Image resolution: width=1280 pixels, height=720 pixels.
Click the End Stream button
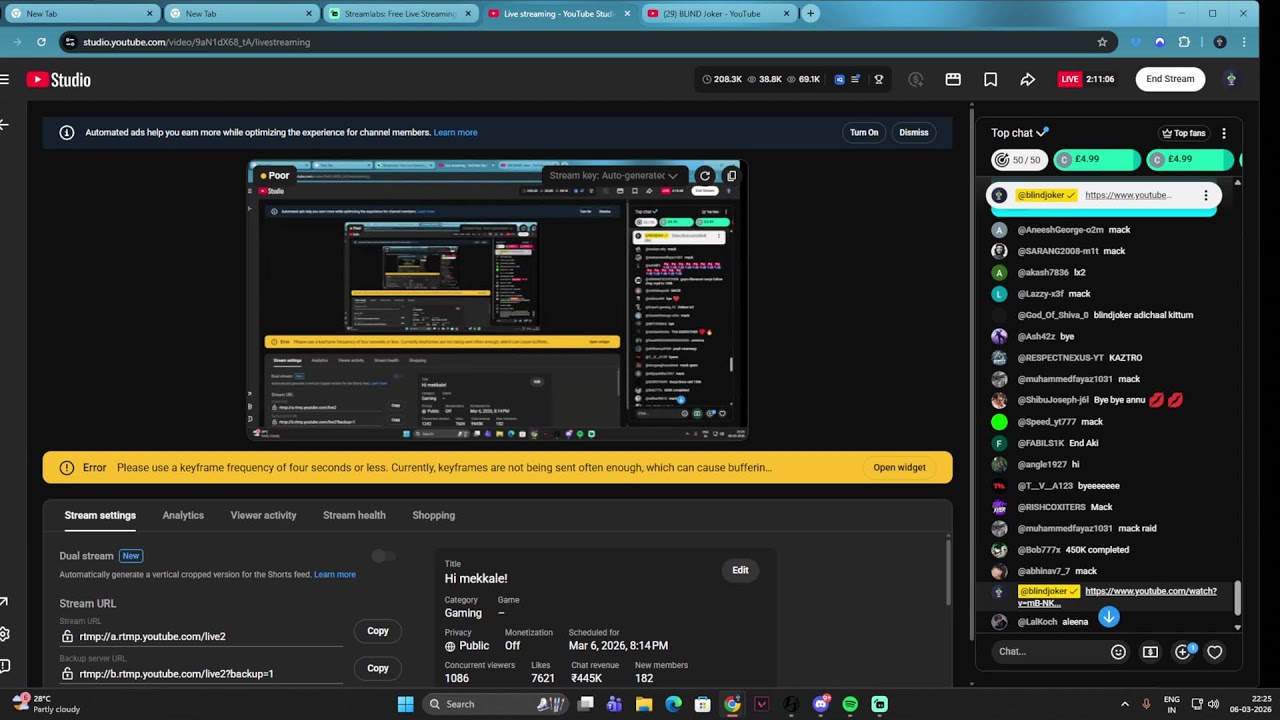(x=1170, y=79)
